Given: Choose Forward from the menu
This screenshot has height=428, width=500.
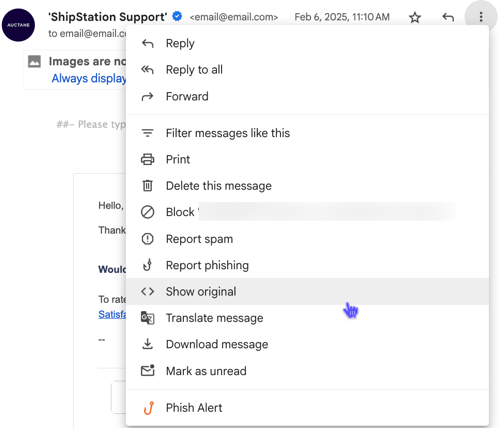Looking at the screenshot, I should point(307,96).
